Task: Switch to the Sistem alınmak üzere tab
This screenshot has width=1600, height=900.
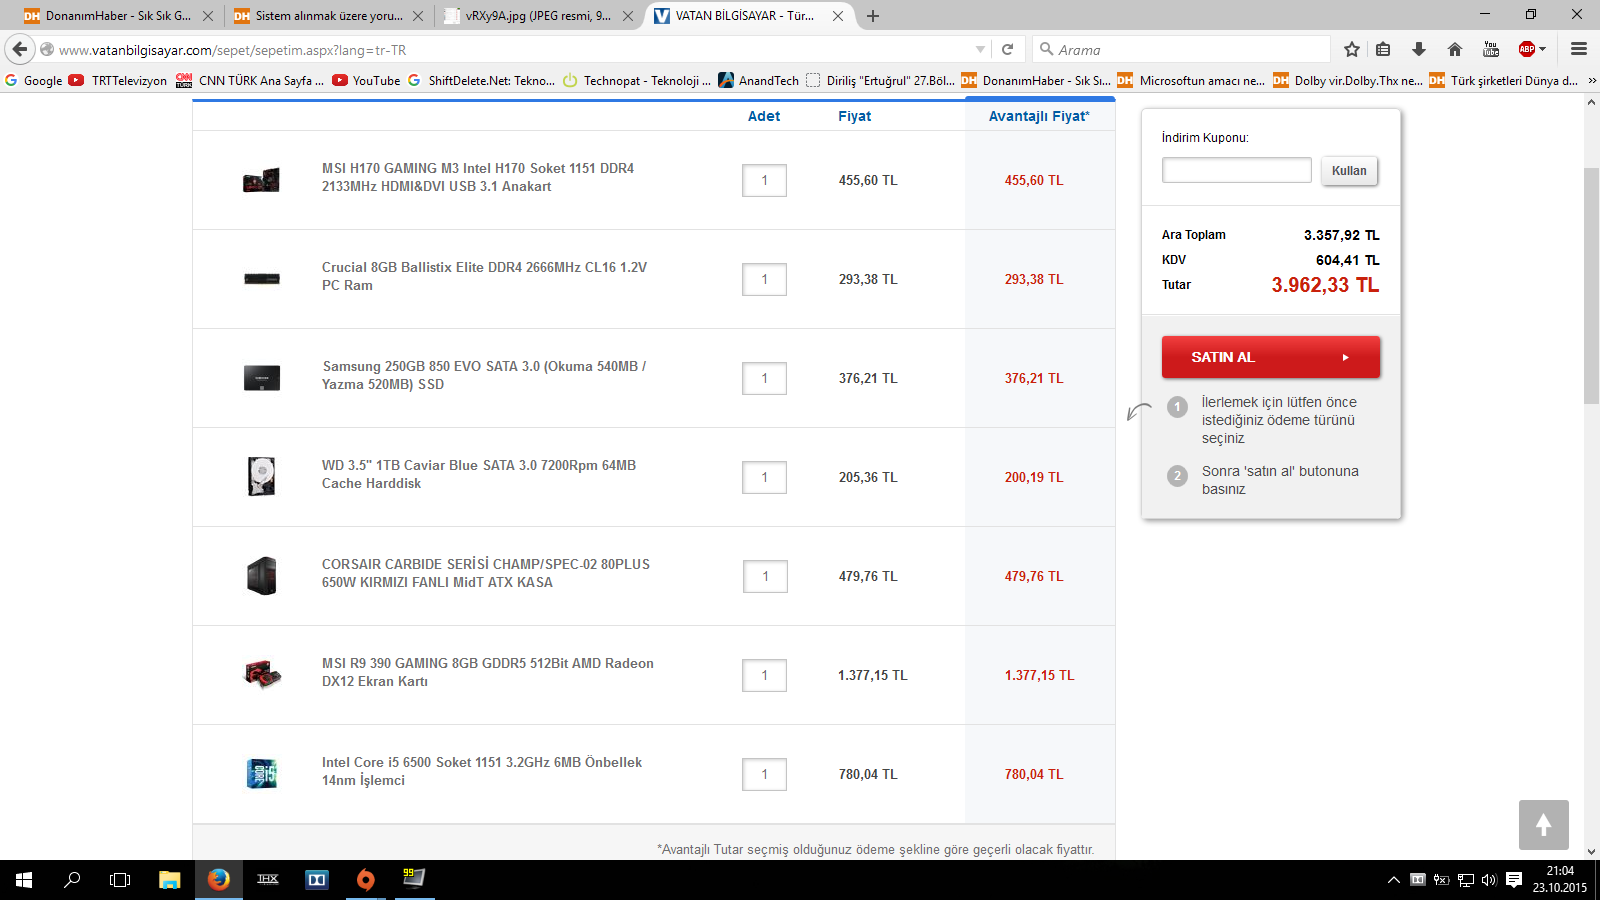Action: (x=329, y=16)
